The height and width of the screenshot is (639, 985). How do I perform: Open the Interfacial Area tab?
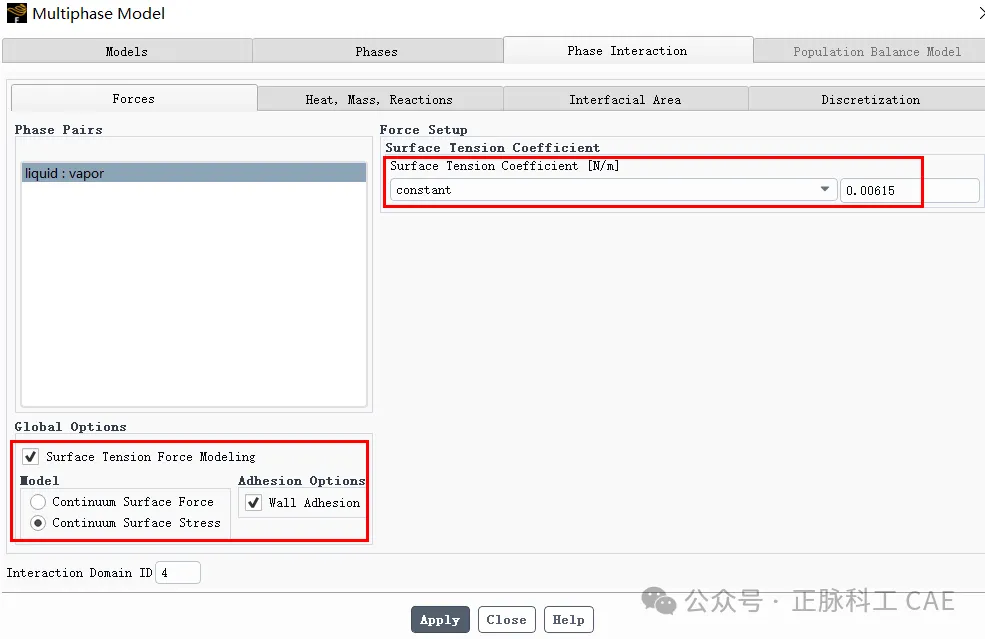(x=625, y=99)
